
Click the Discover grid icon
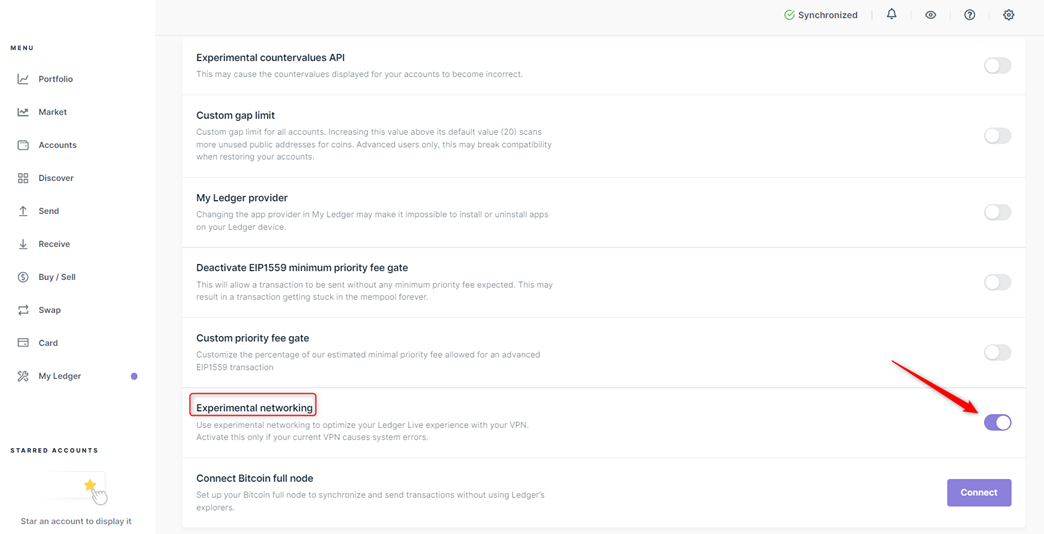coord(23,178)
